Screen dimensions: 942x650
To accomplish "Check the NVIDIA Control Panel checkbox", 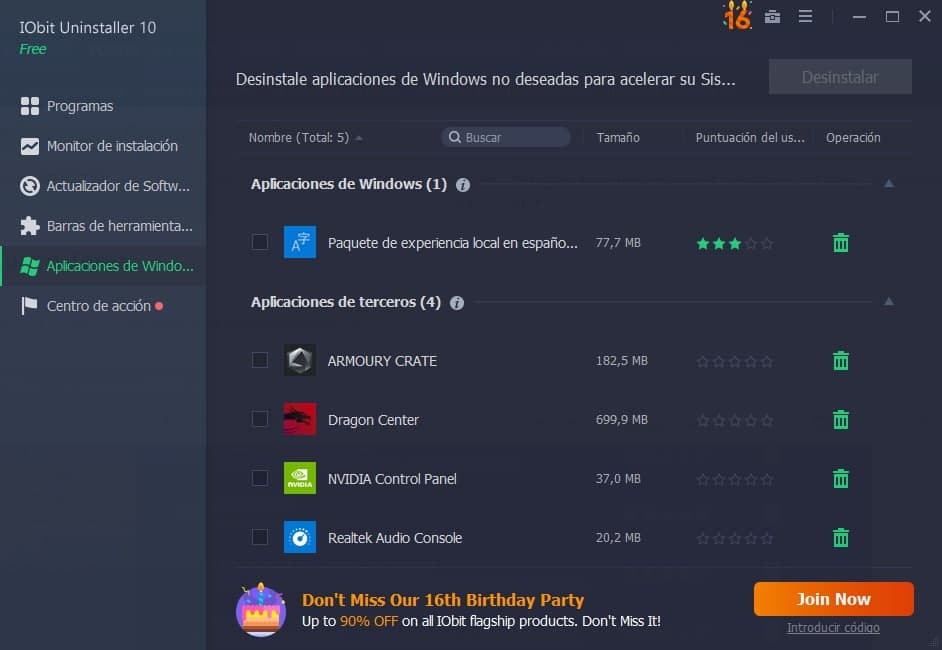I will click(260, 478).
